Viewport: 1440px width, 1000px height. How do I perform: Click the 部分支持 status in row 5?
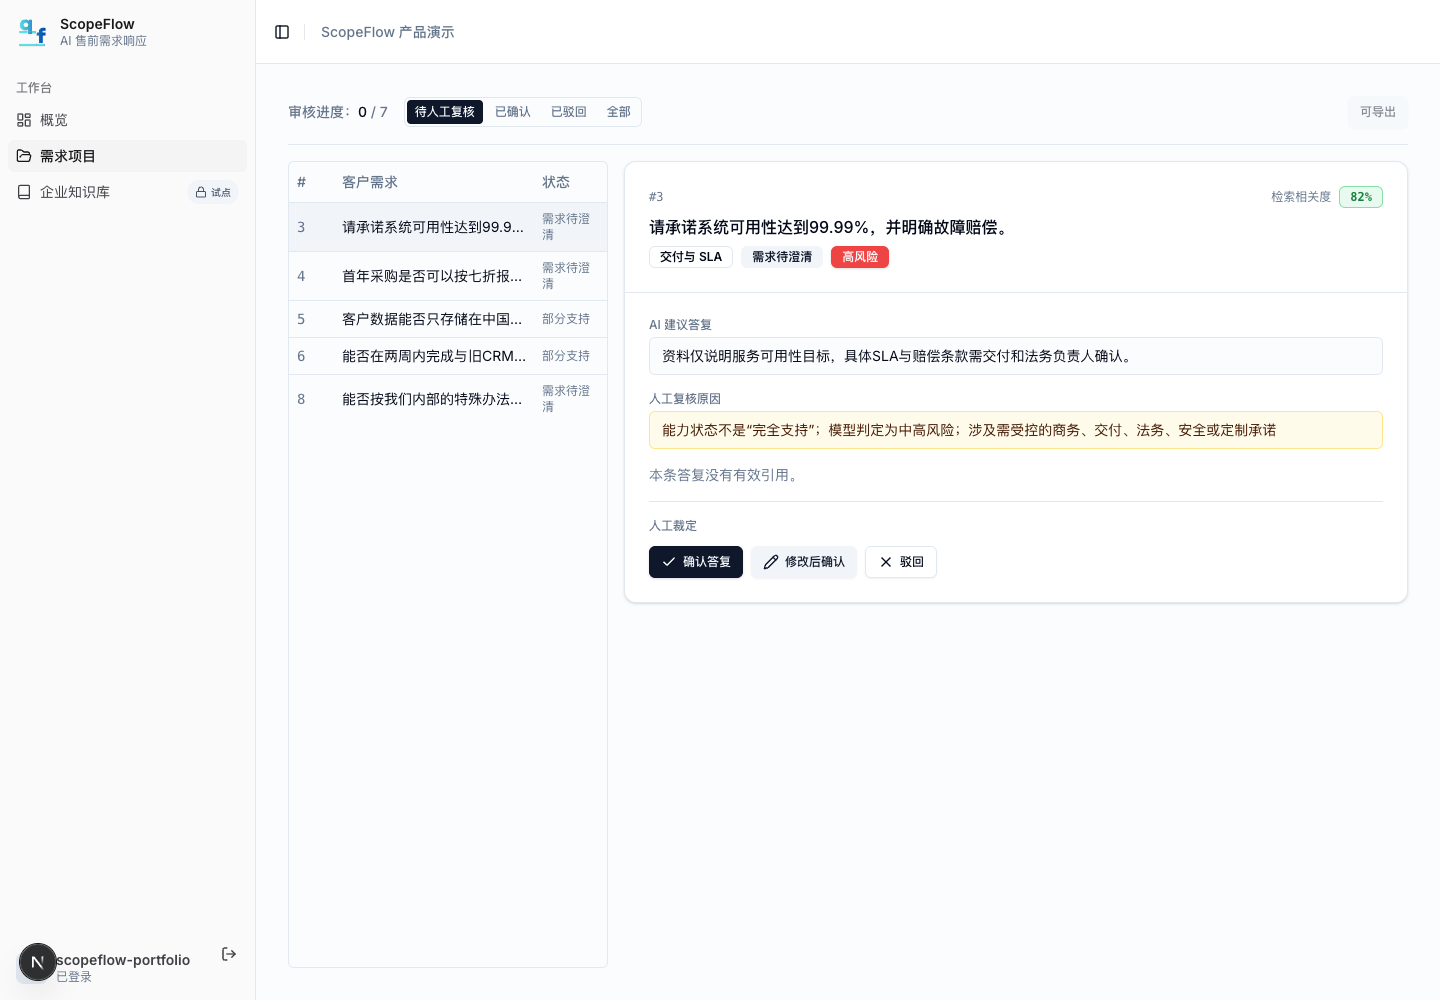pyautogui.click(x=566, y=319)
